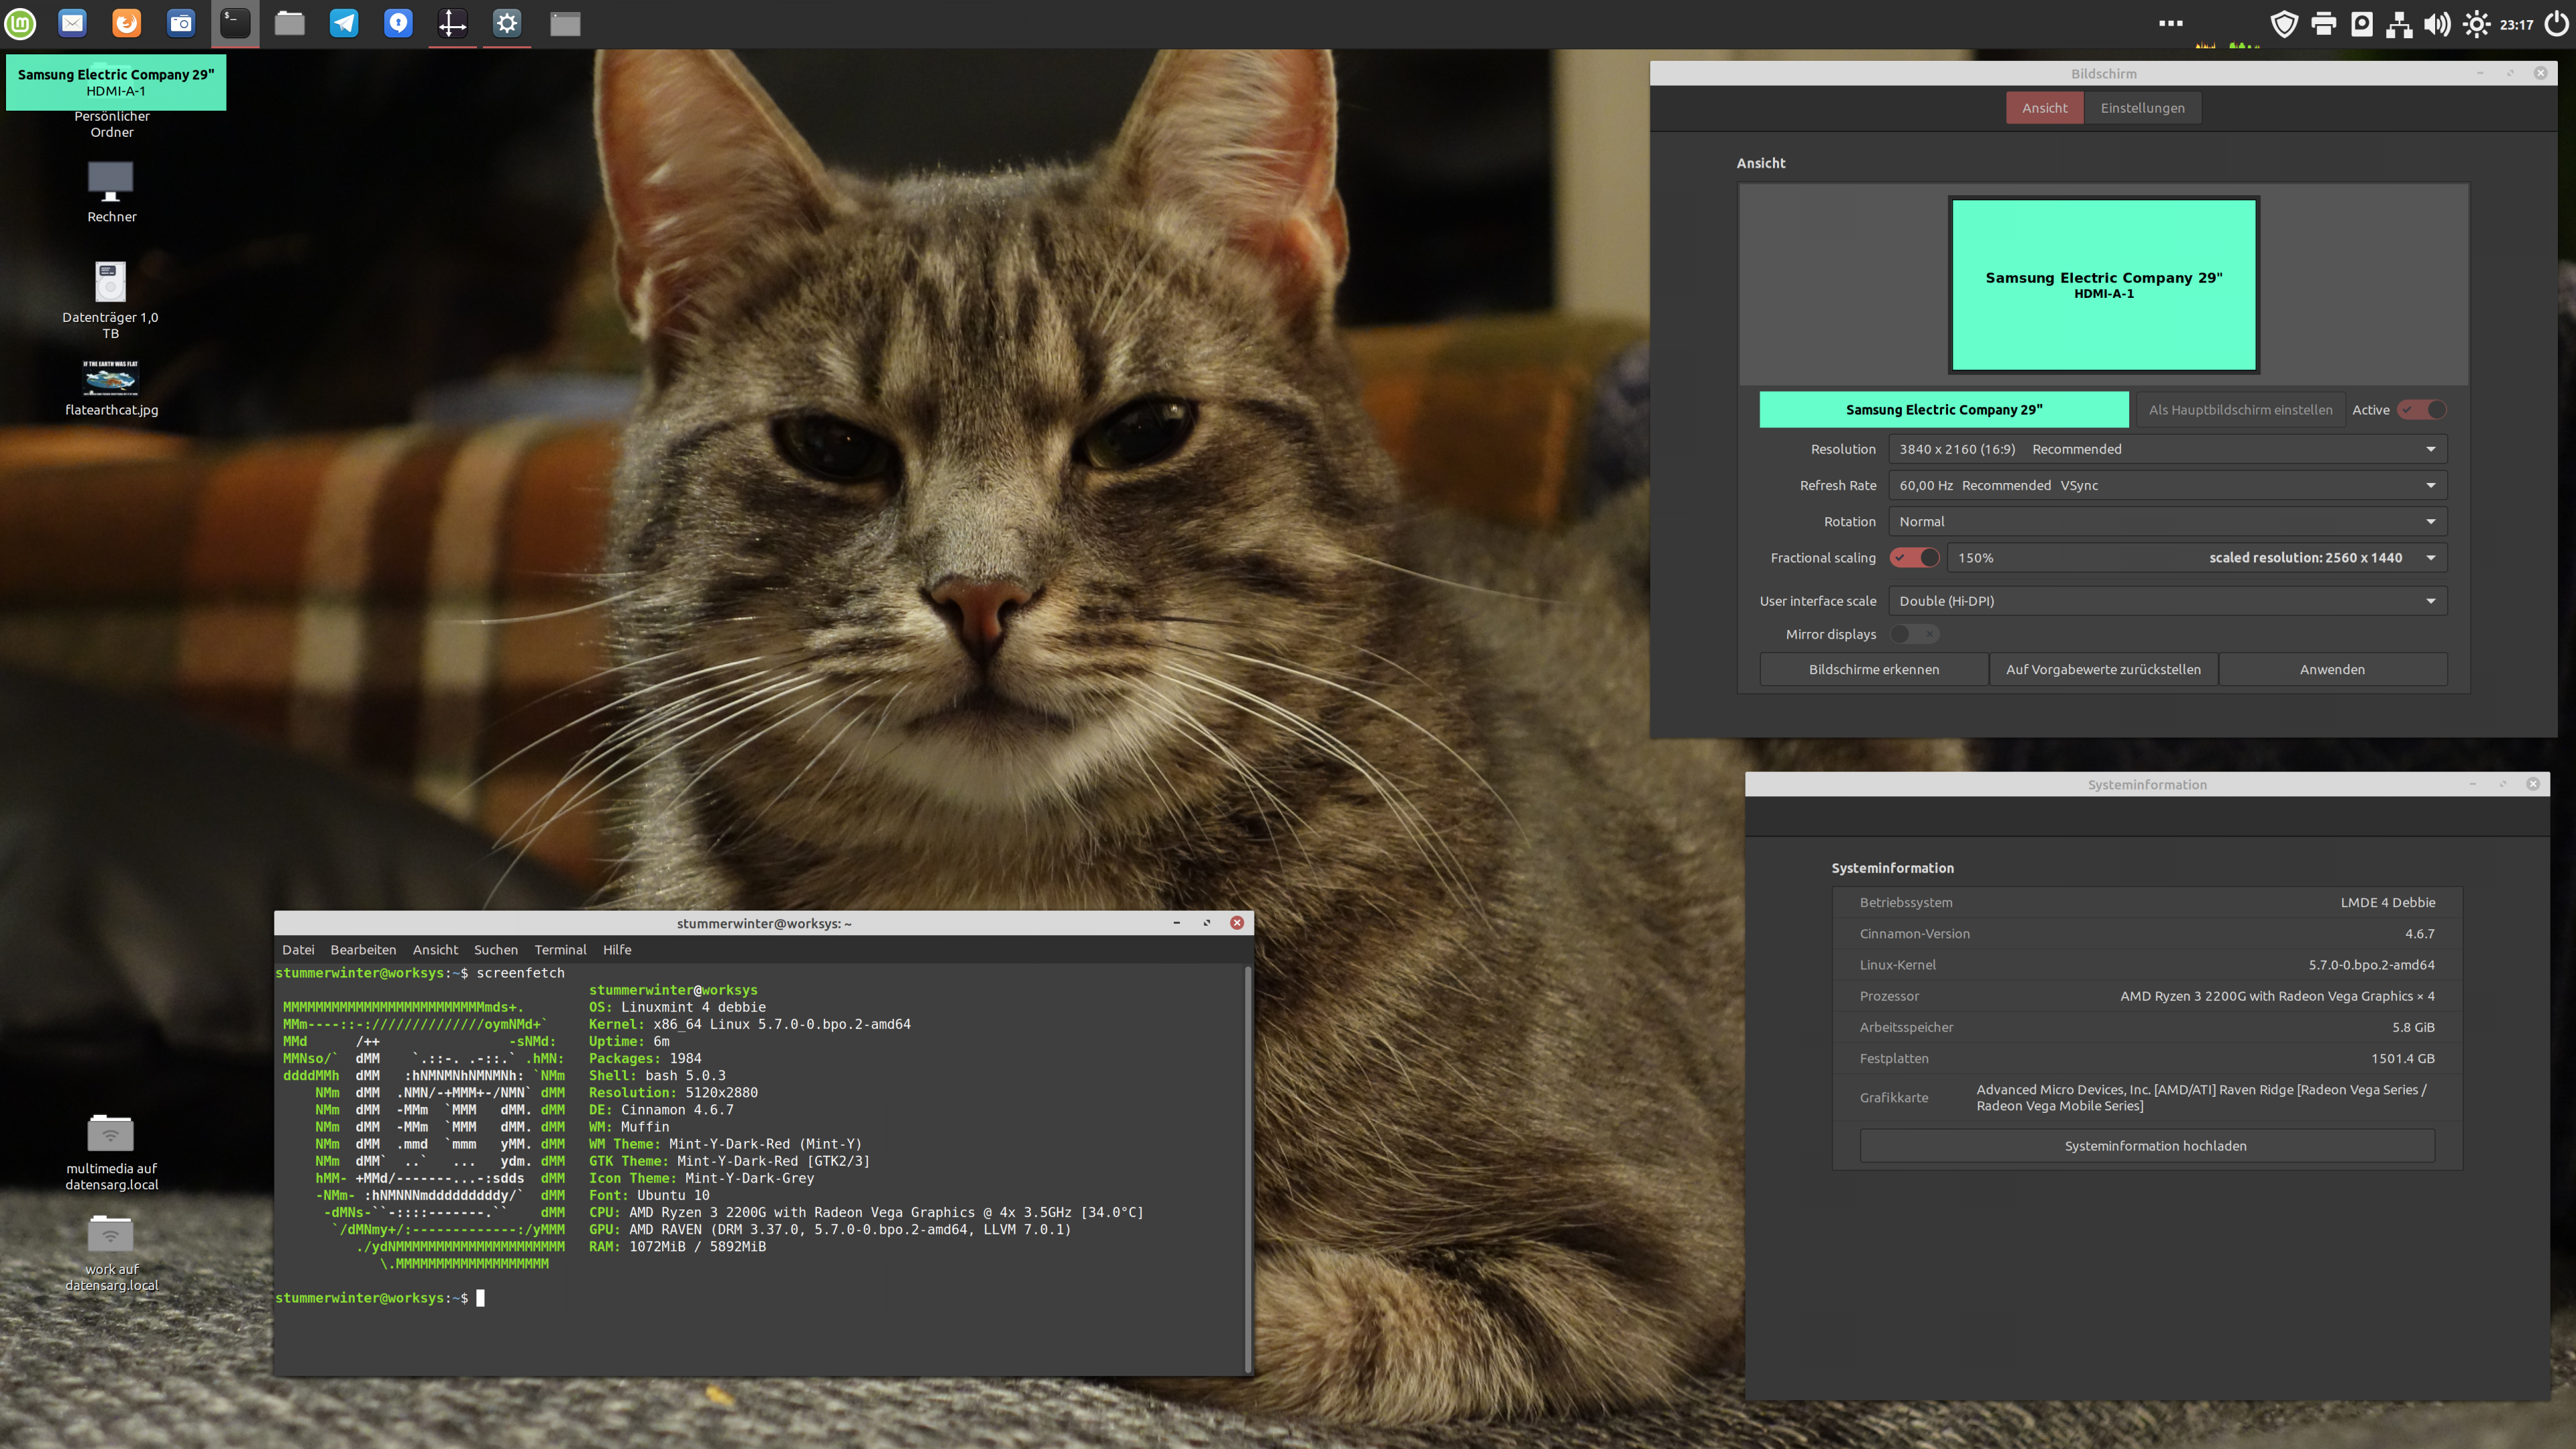Disable the Fractional scaling switch
The width and height of the screenshot is (2576, 1449).
tap(1915, 558)
